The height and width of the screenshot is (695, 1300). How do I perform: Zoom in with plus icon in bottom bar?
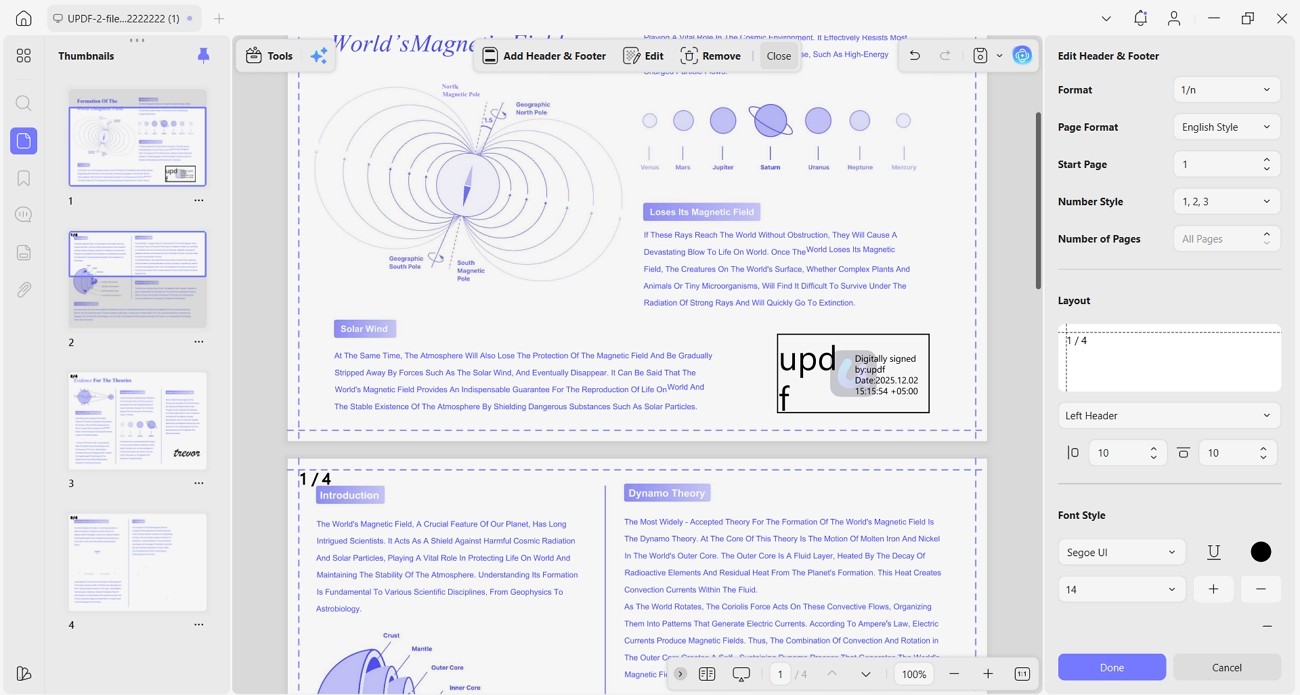988,674
